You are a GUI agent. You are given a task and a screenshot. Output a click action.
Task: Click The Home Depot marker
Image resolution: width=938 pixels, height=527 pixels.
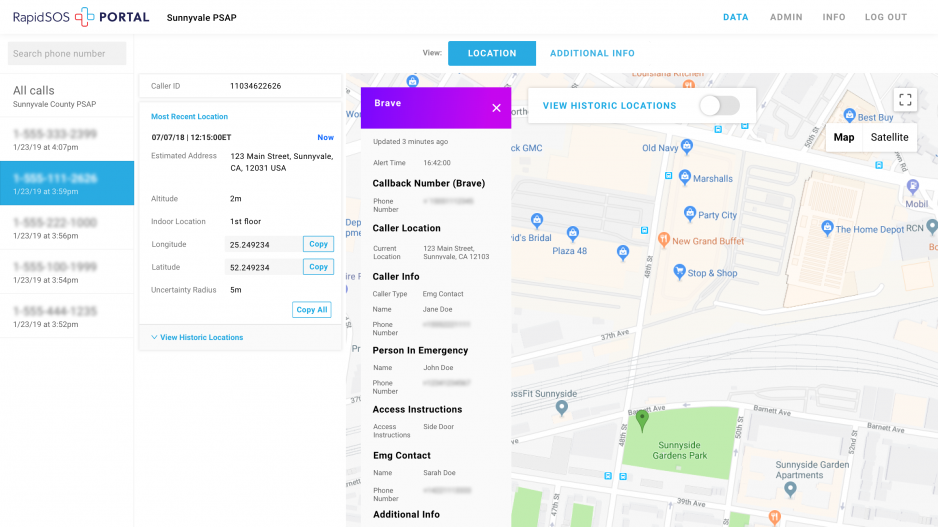pos(827,227)
